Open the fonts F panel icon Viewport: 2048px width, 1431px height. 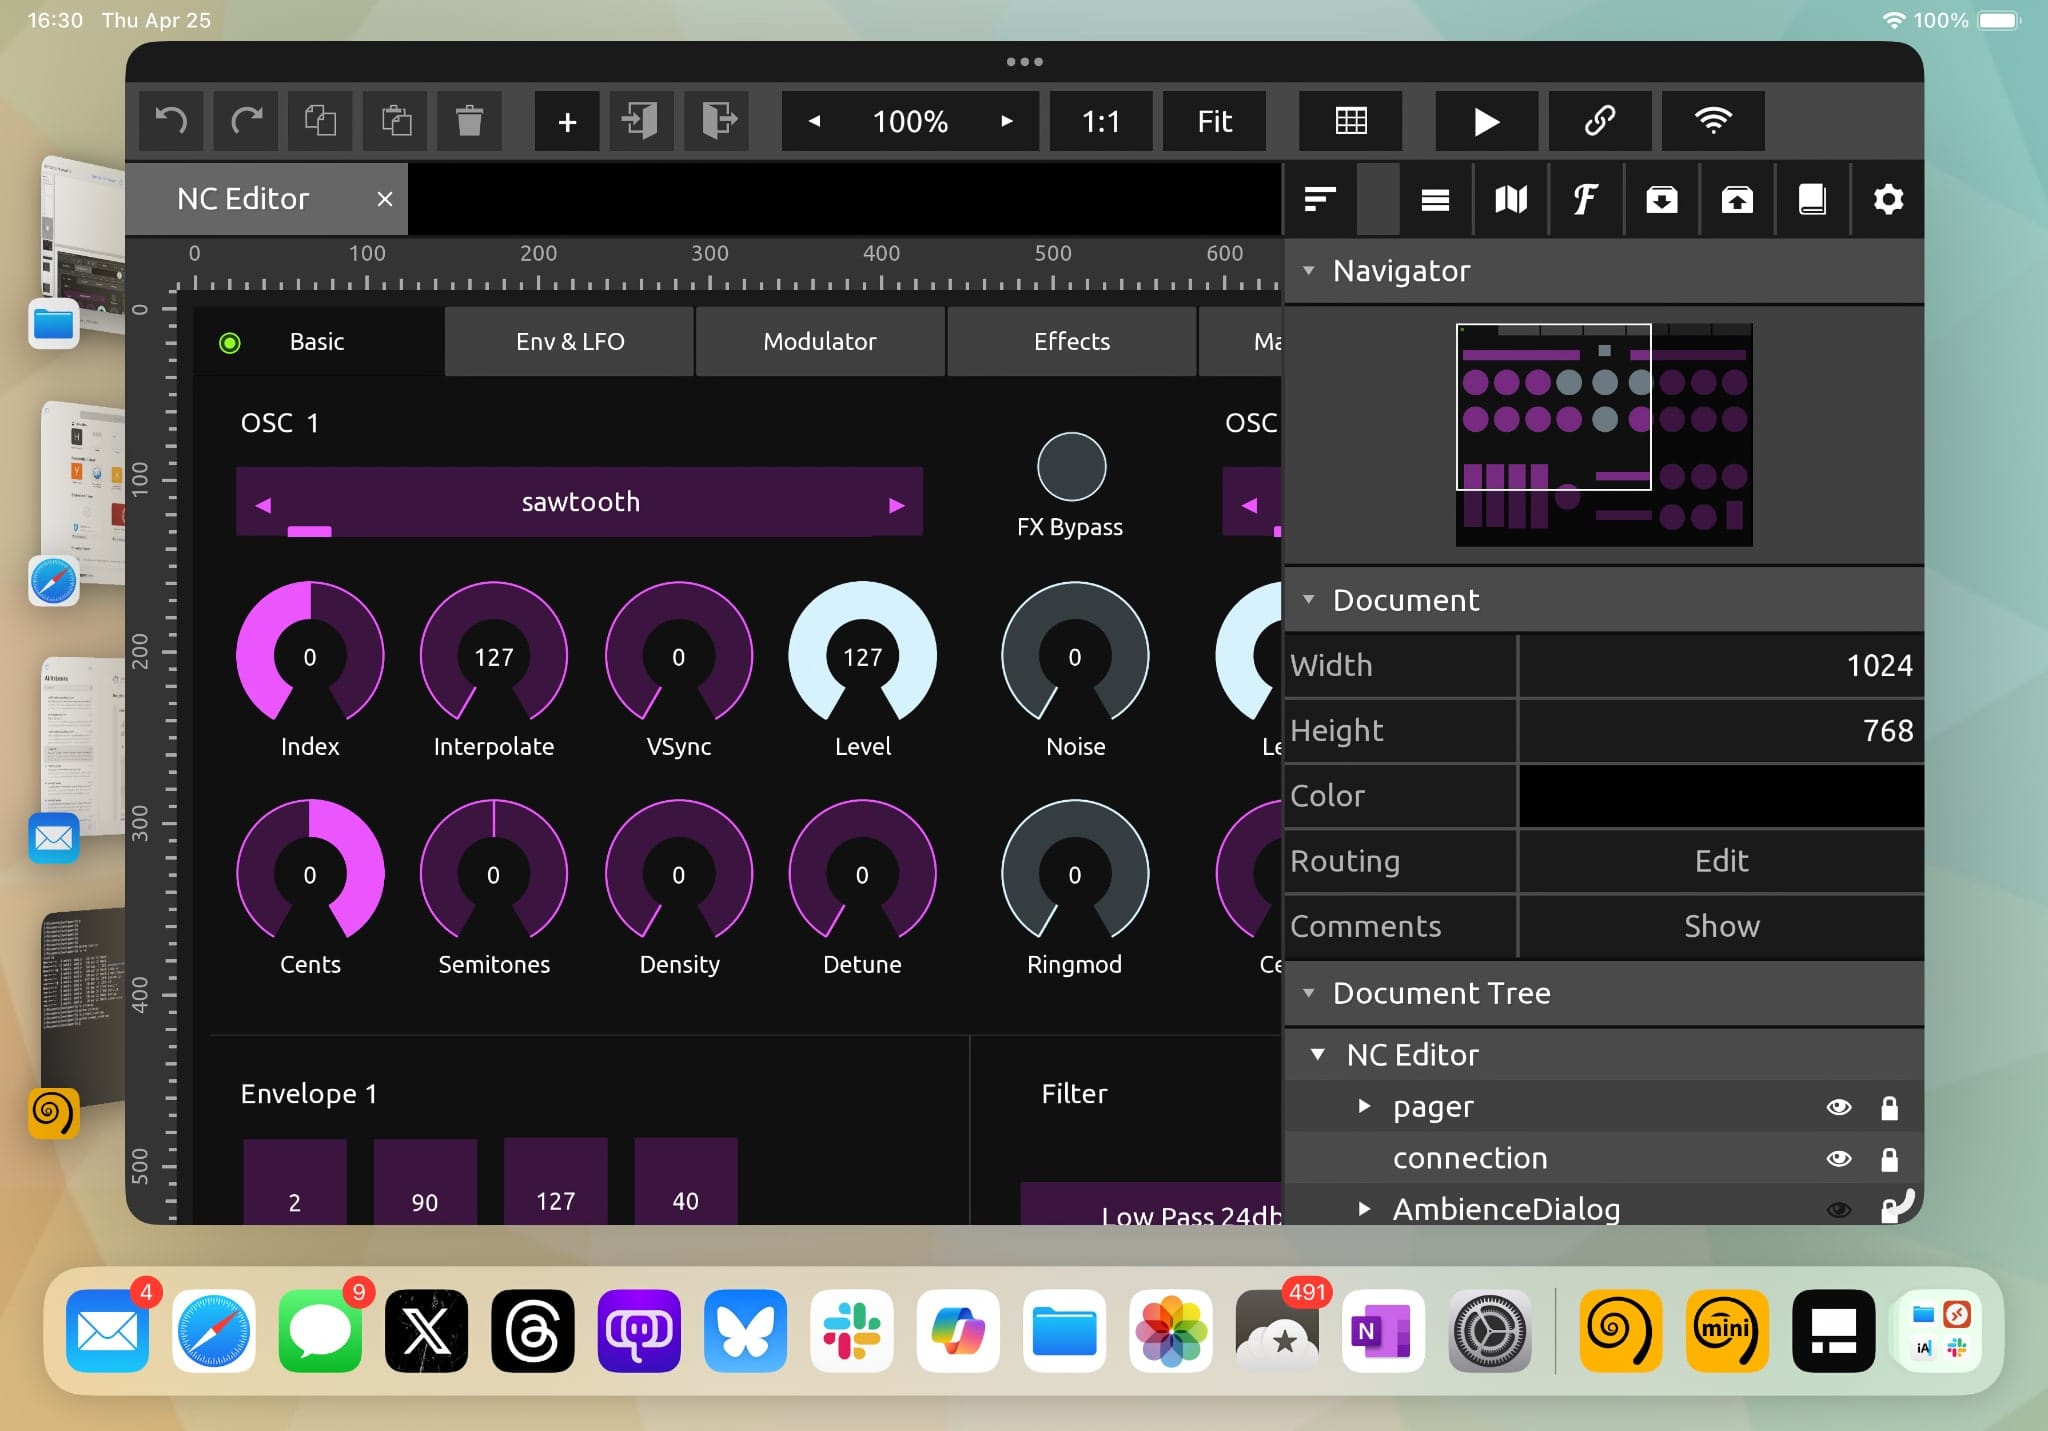point(1586,199)
